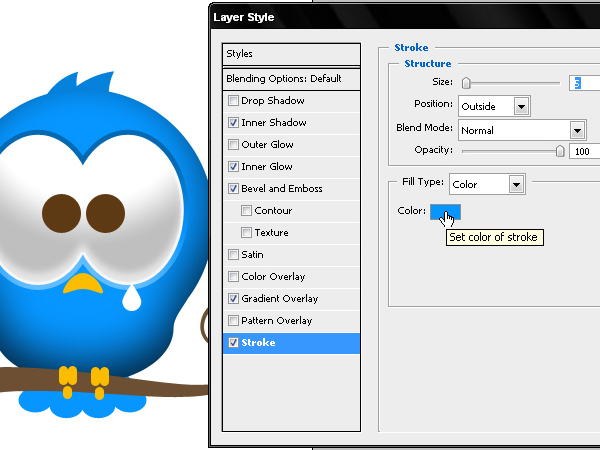The height and width of the screenshot is (450, 600).
Task: Open the Pattern Overlay settings label
Action: (277, 321)
